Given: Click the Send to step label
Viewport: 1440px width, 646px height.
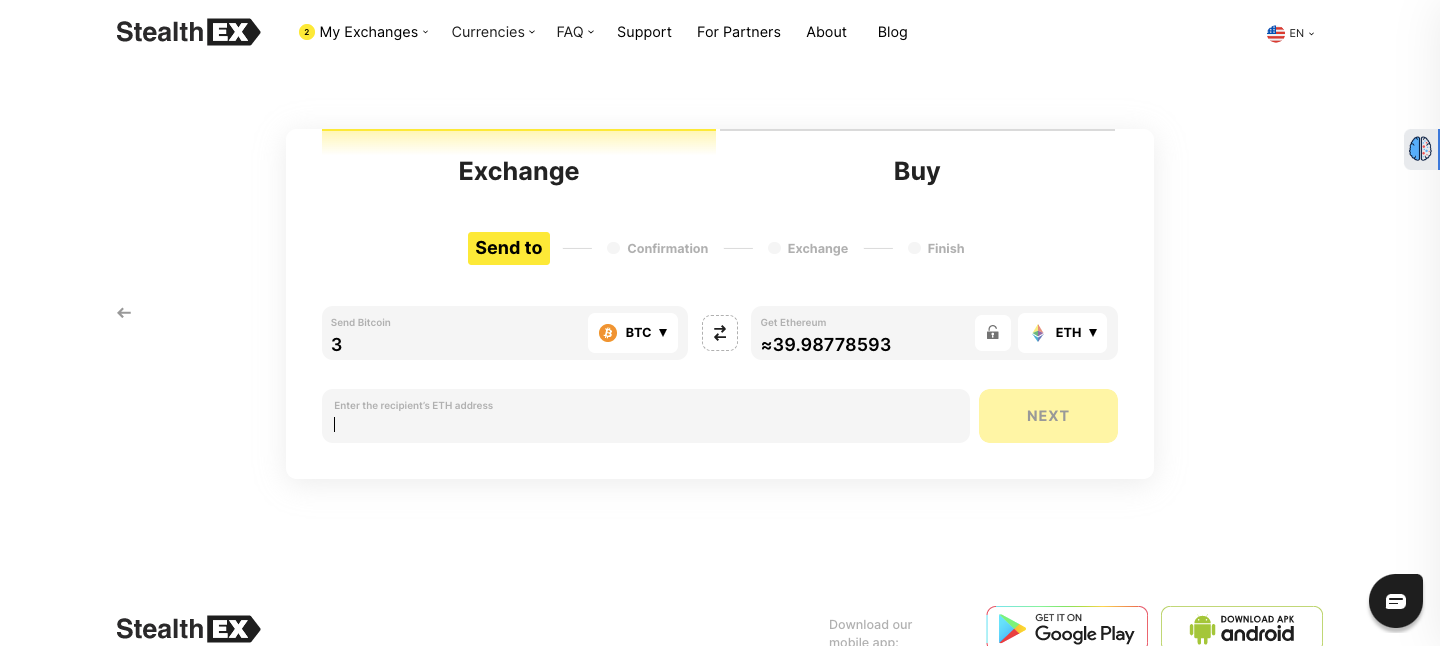Looking at the screenshot, I should [x=509, y=248].
